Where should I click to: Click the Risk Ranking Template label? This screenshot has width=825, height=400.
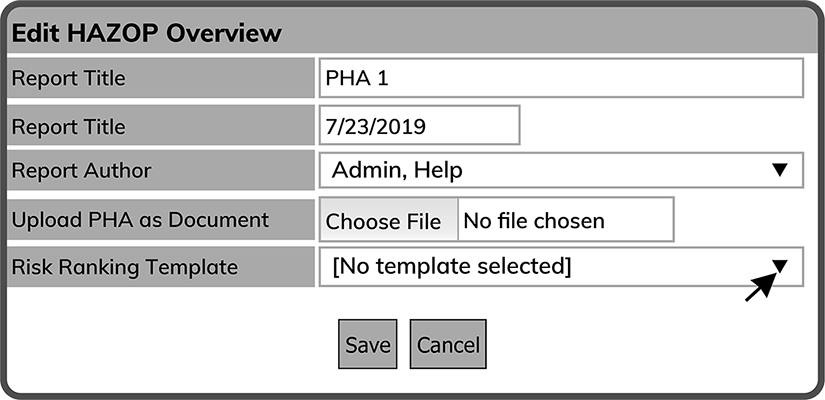[161, 267]
